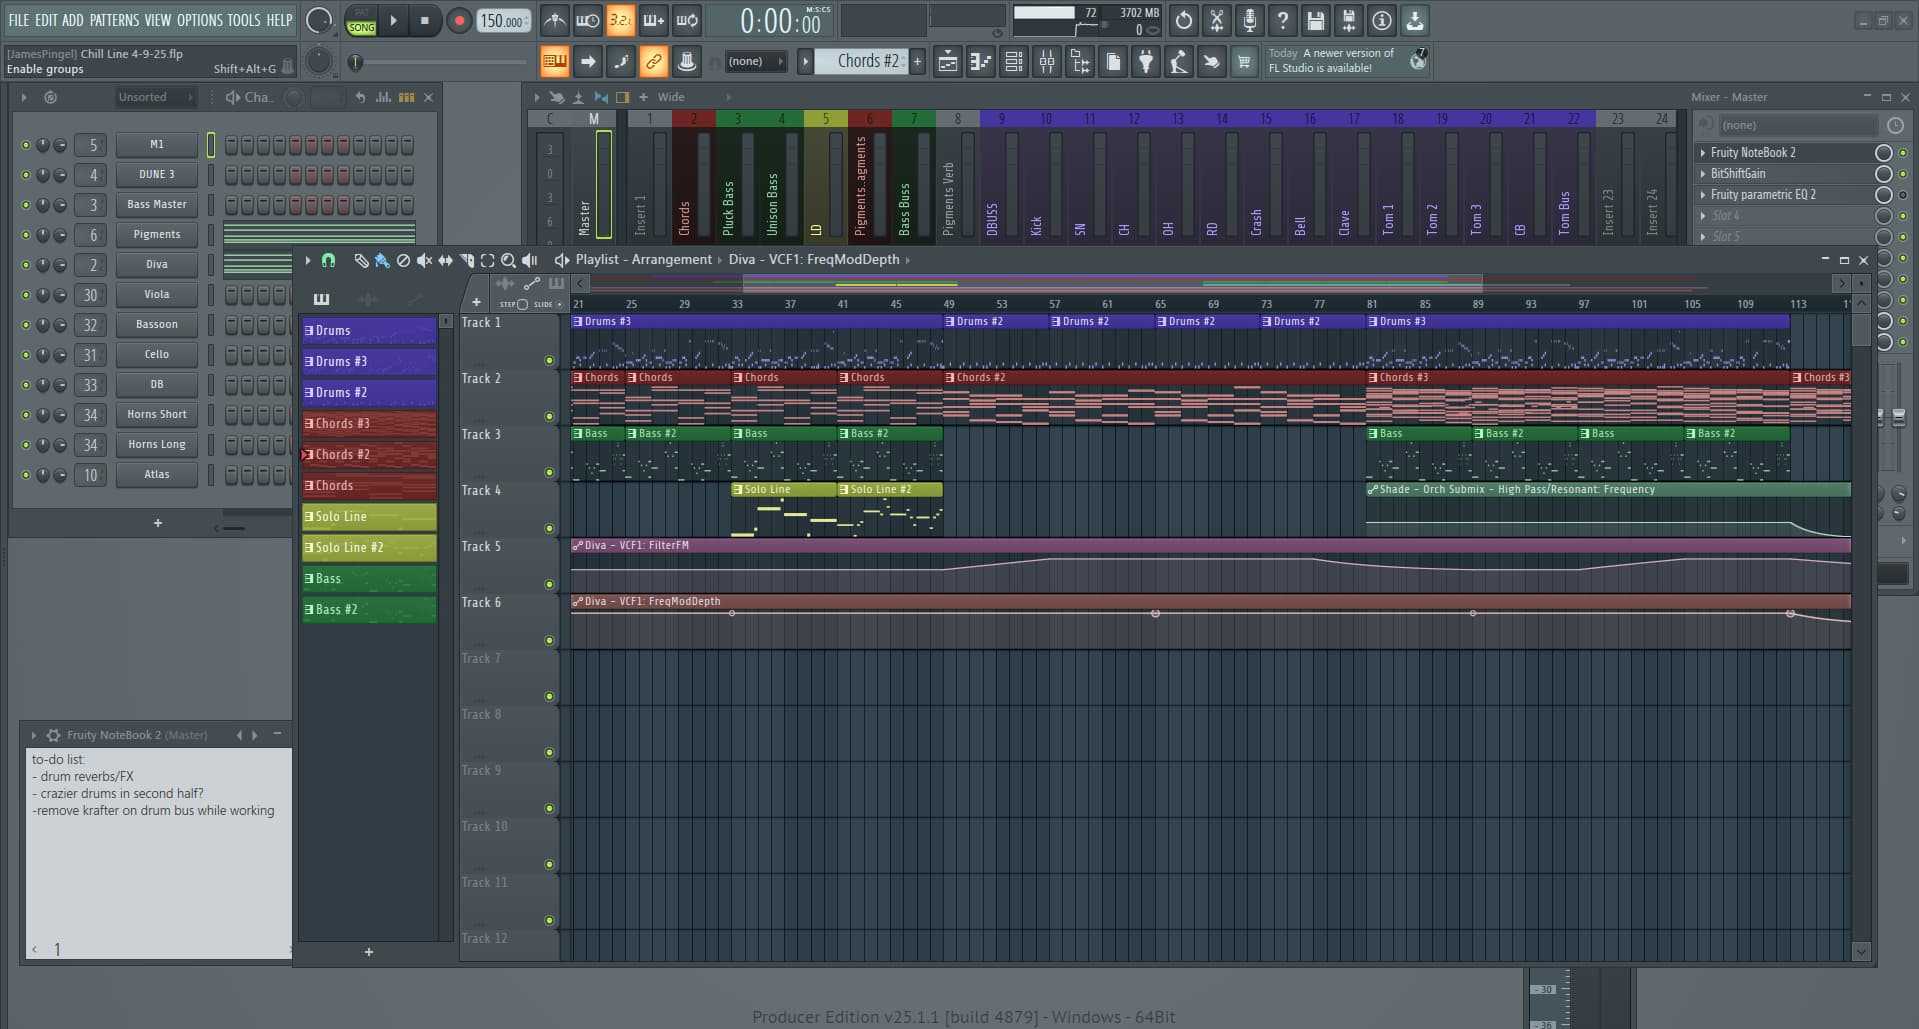This screenshot has height=1029, width=1919.
Task: Open the help question mark icon
Action: pyautogui.click(x=1283, y=20)
